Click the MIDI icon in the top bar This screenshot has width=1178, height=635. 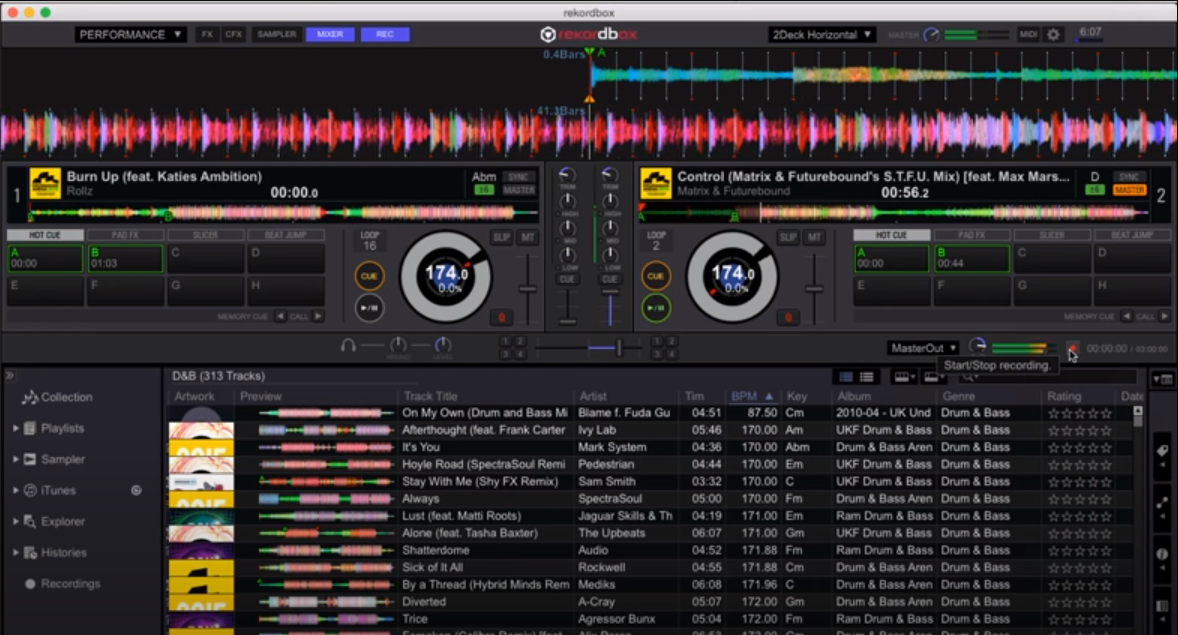1027,33
